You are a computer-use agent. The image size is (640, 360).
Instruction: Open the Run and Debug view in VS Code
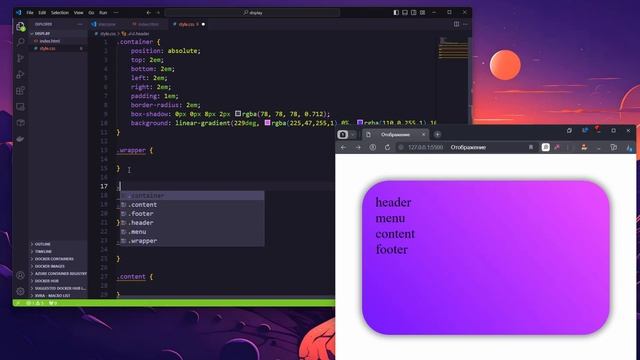pyautogui.click(x=20, y=74)
